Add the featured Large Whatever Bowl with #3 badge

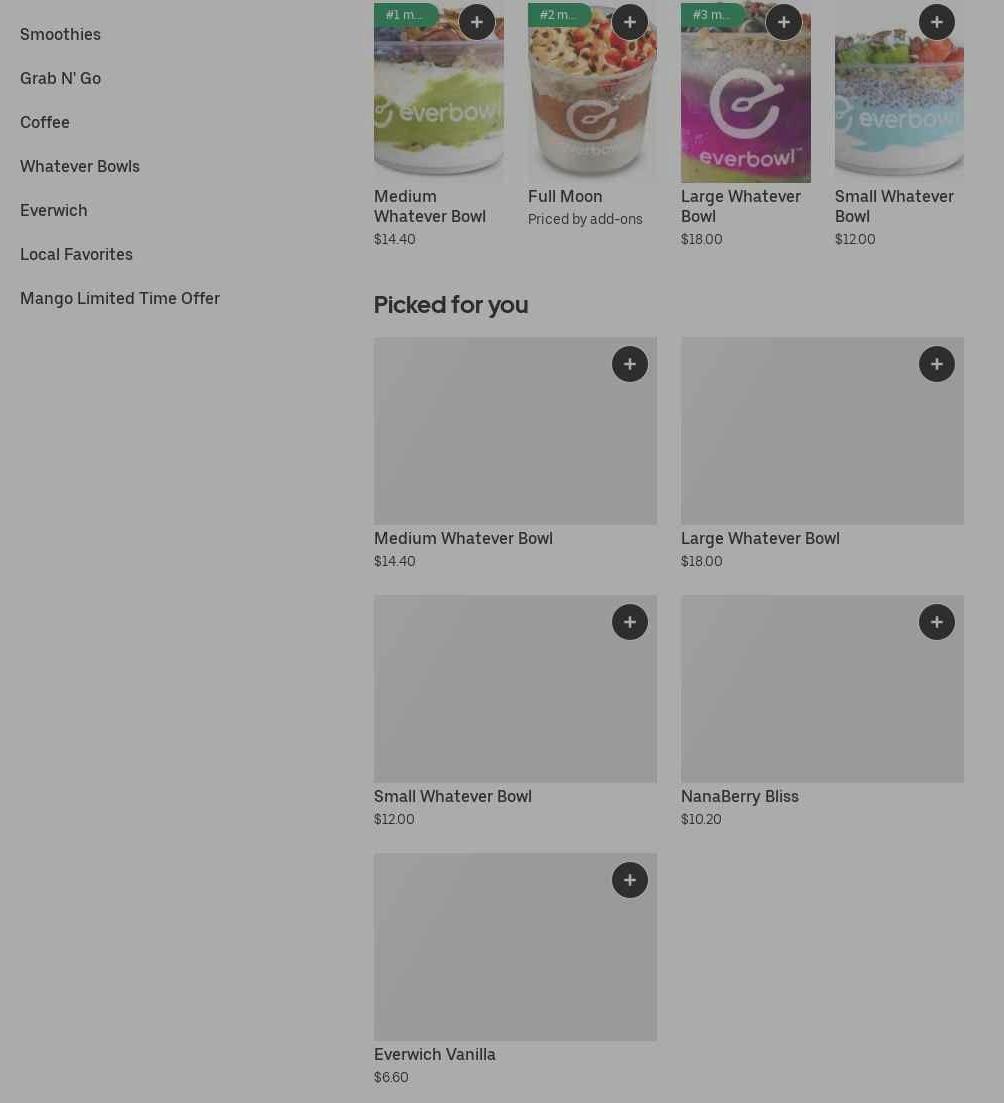point(784,22)
